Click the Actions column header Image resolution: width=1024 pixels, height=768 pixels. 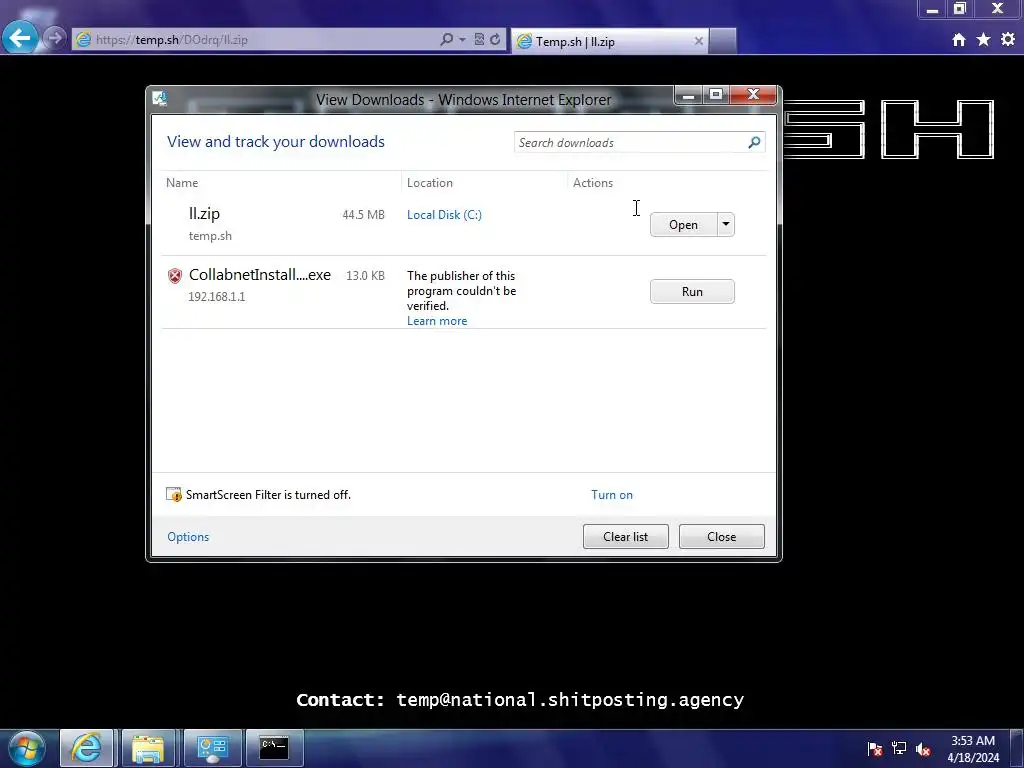click(593, 183)
